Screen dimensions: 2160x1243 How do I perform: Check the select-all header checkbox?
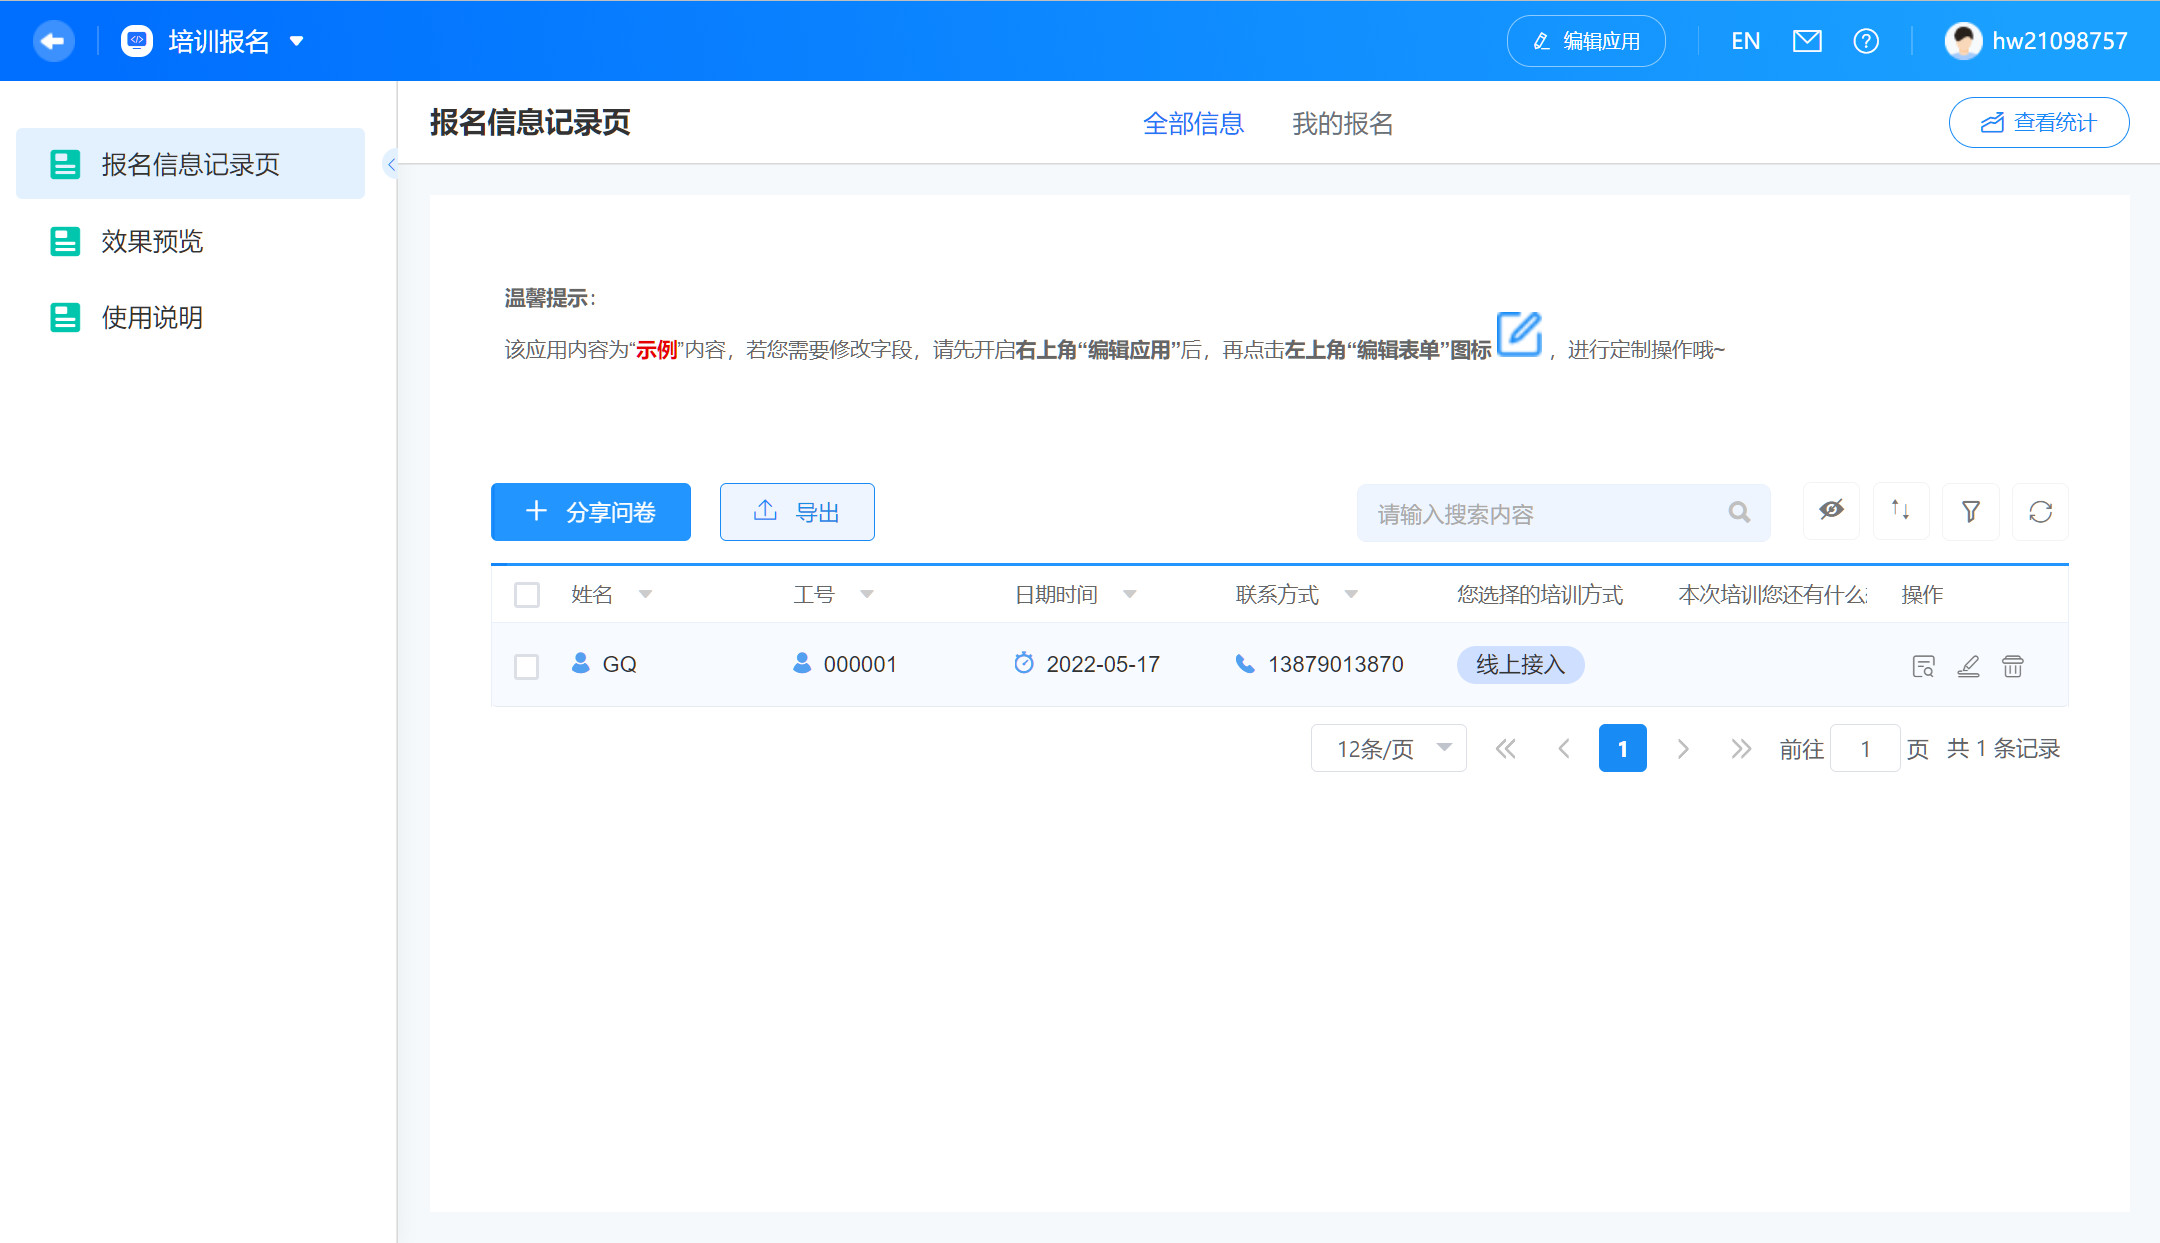[527, 595]
